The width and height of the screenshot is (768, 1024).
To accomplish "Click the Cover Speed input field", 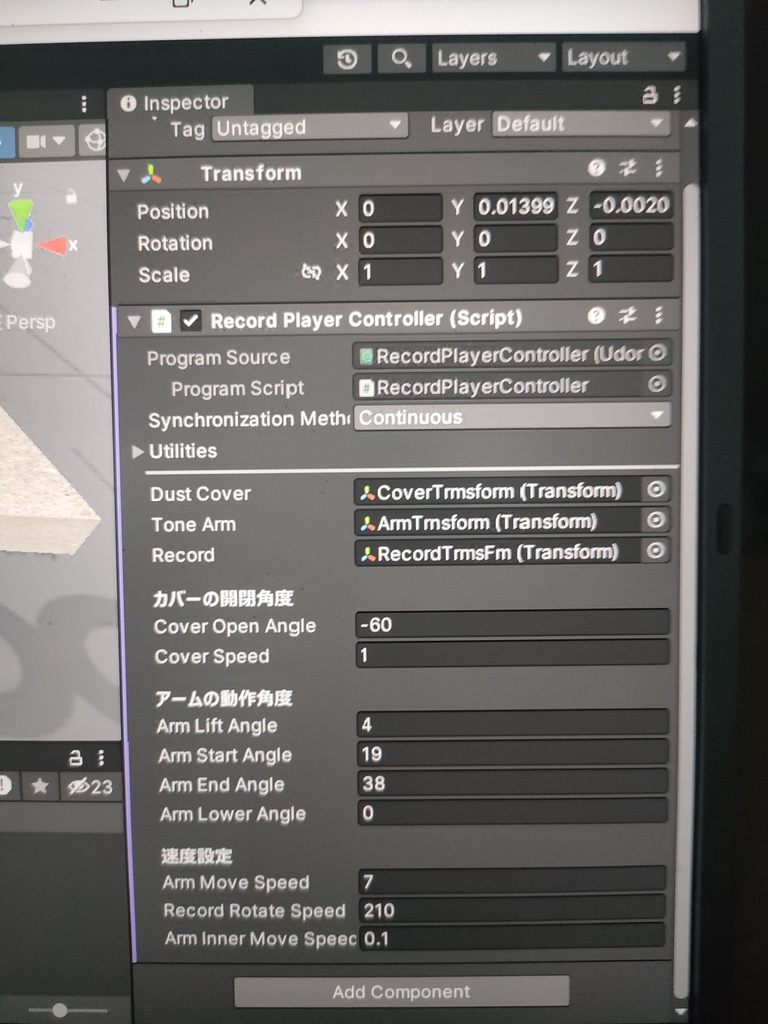I will click(x=513, y=654).
